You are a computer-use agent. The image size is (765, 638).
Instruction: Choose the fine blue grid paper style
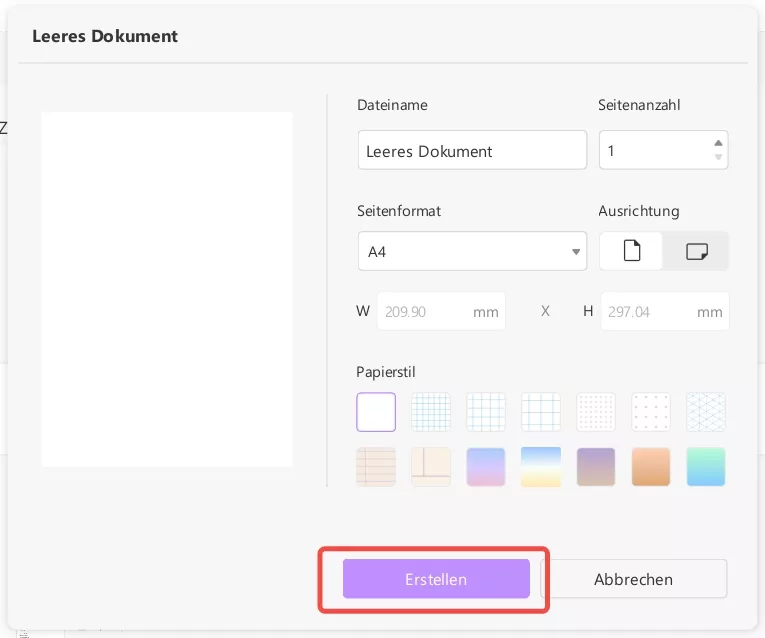click(x=431, y=412)
